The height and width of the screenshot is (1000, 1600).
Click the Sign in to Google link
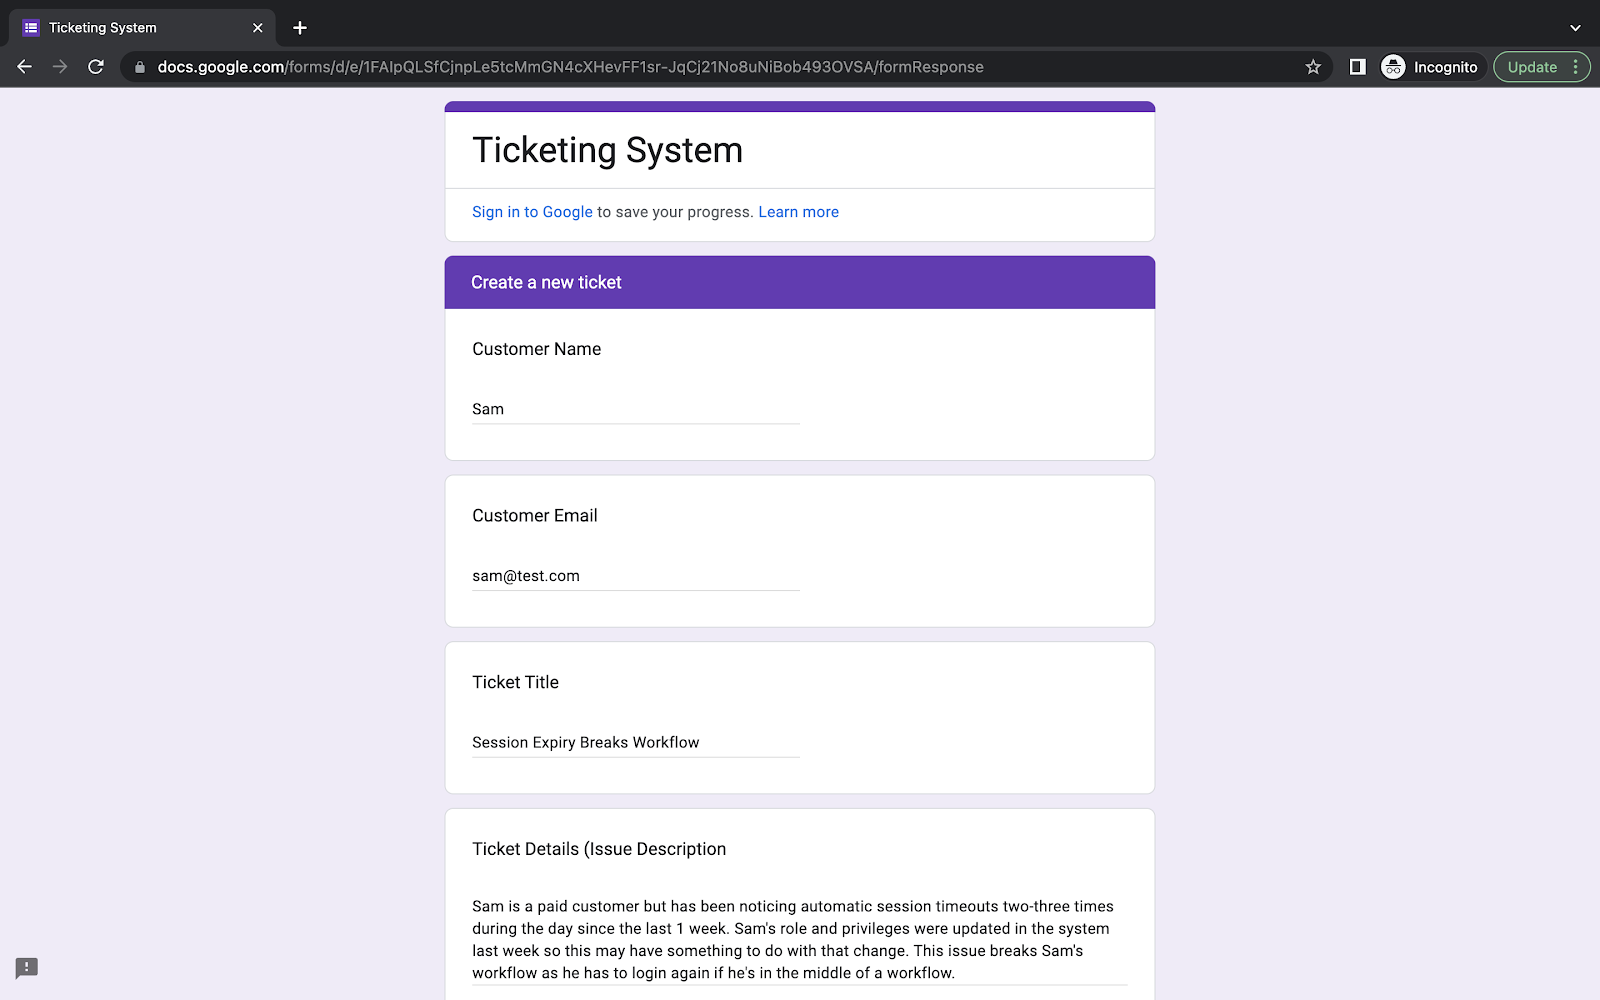point(532,212)
